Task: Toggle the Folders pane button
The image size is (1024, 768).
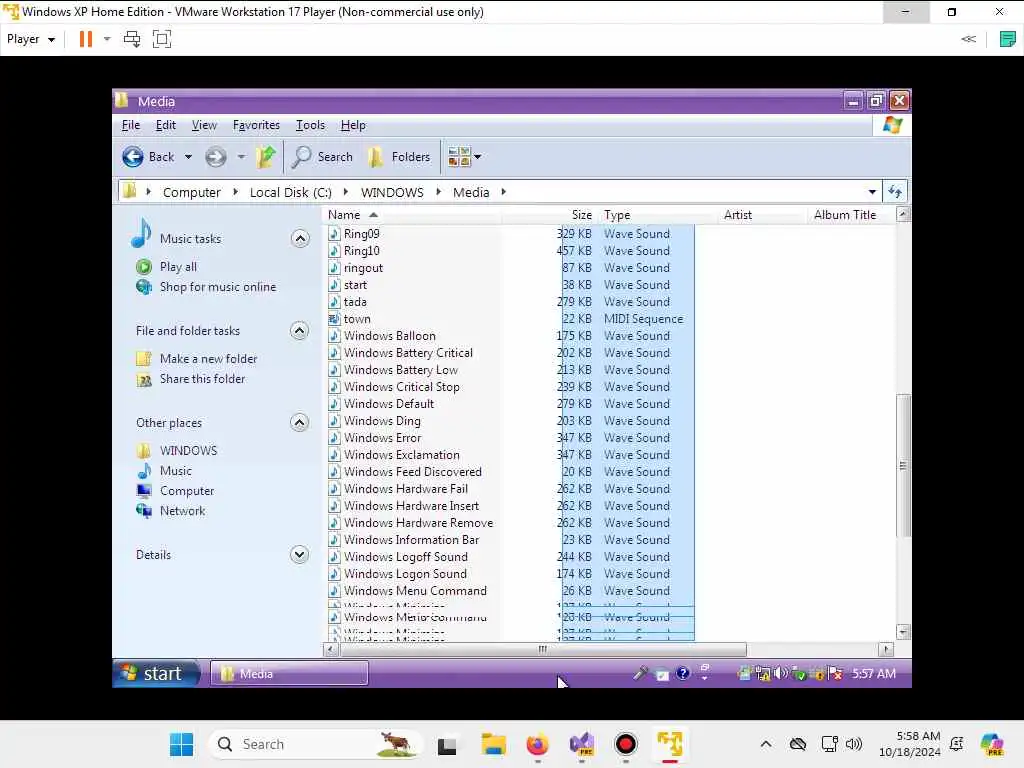Action: click(399, 157)
